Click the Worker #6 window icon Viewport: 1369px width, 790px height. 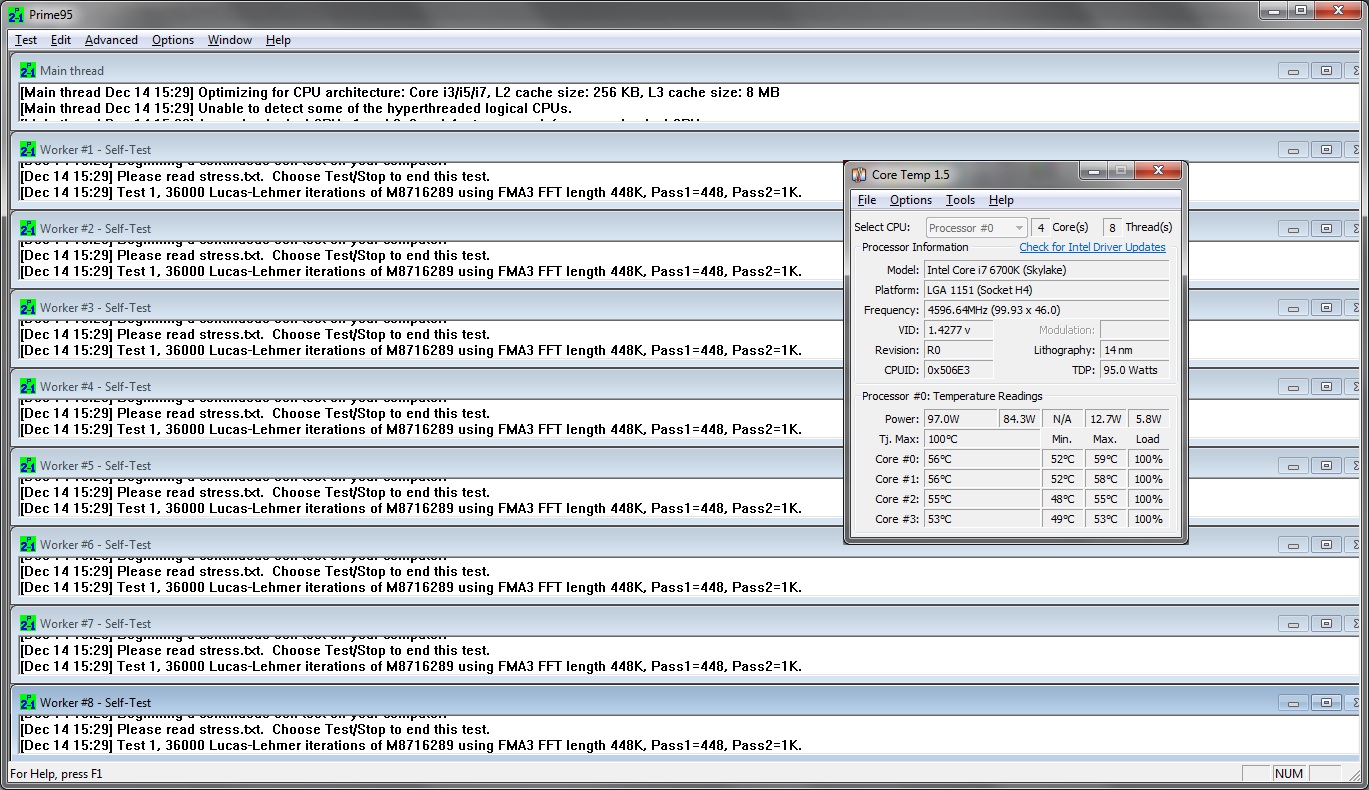point(28,545)
